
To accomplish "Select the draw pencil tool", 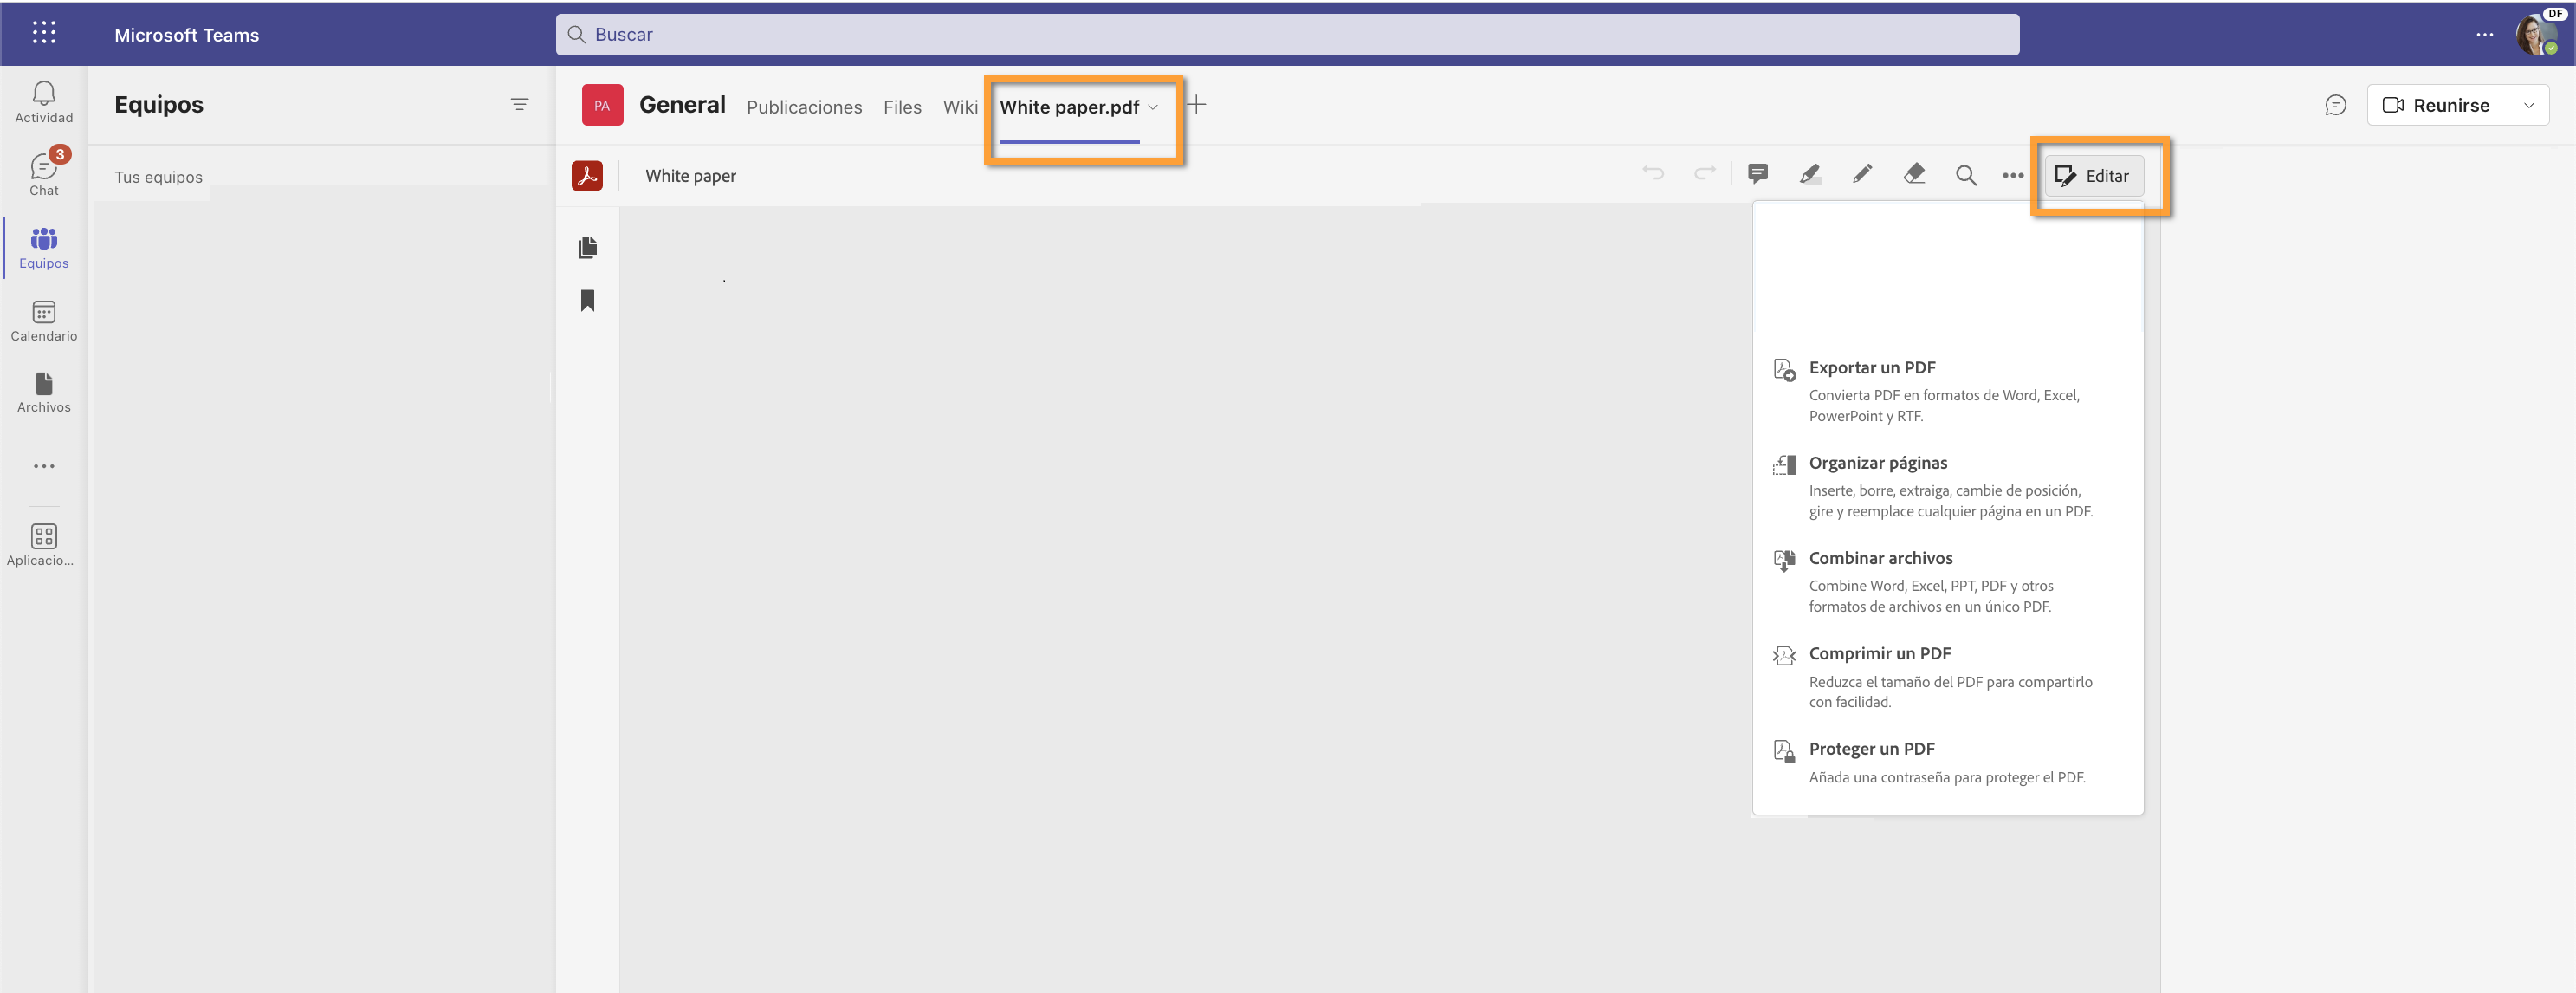I will point(1862,174).
